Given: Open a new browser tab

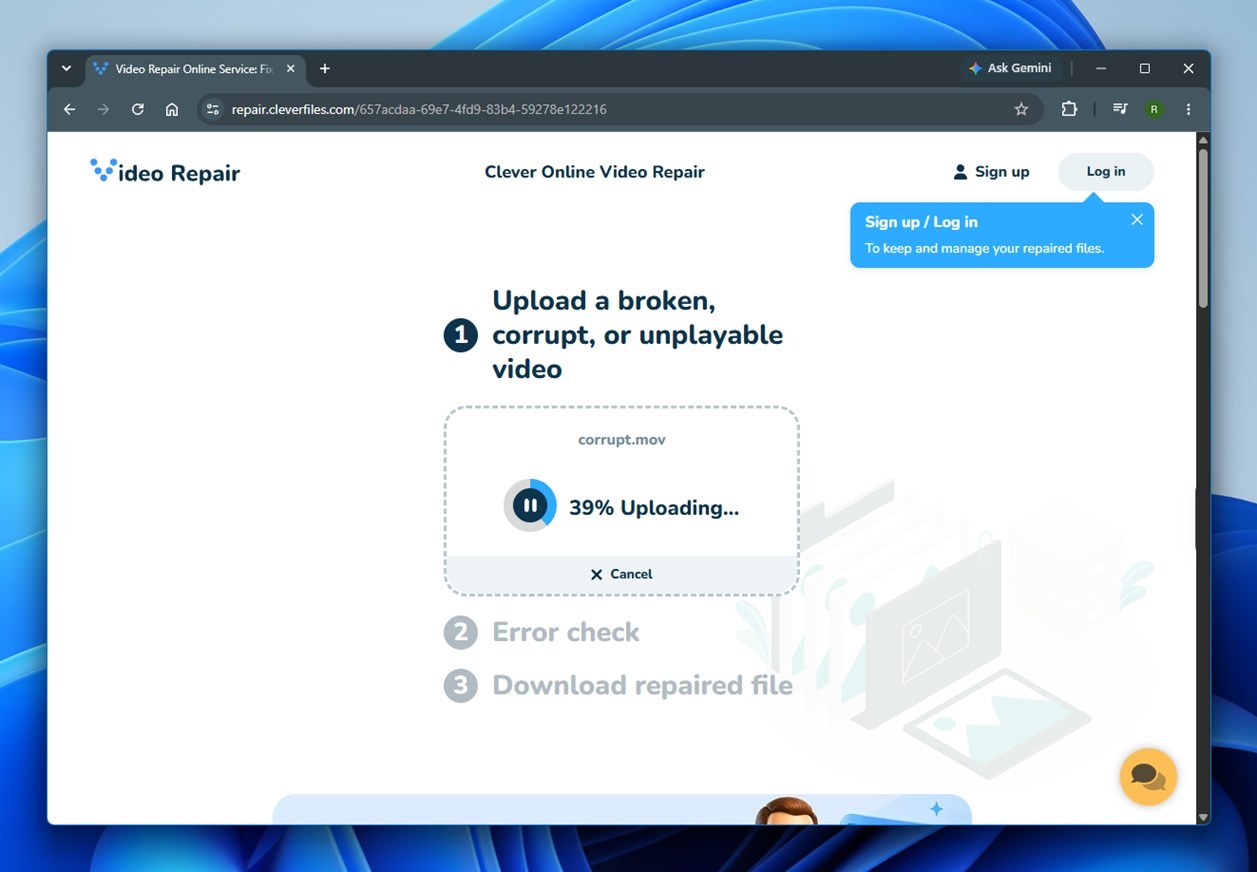Looking at the screenshot, I should [x=324, y=69].
